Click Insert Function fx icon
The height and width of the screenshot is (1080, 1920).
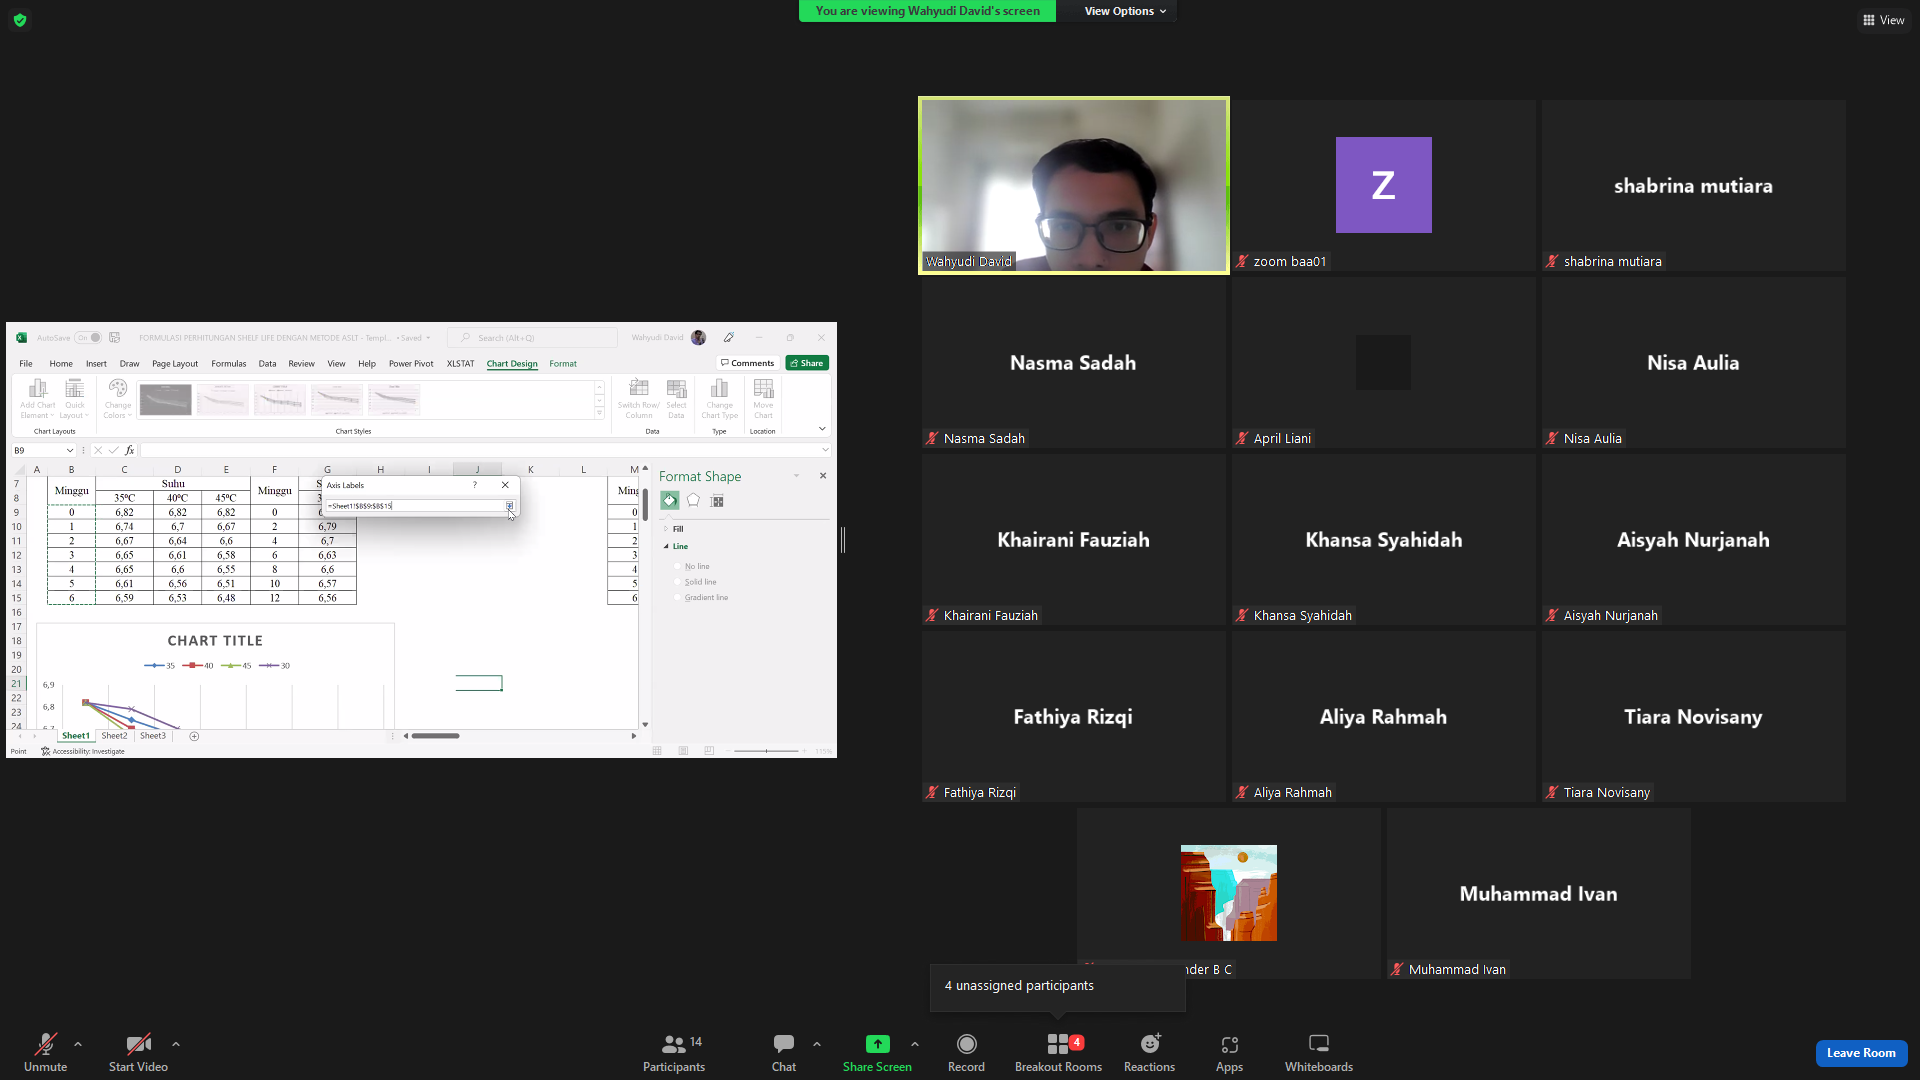click(x=130, y=451)
